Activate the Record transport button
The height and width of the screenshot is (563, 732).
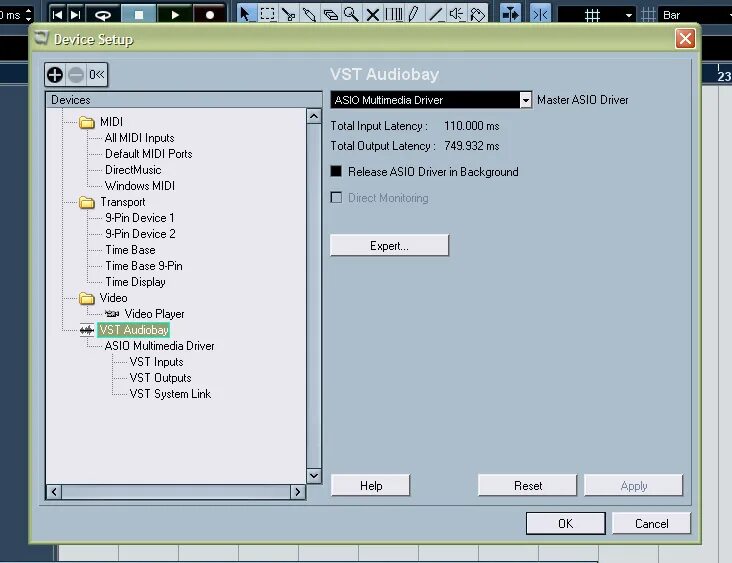210,14
